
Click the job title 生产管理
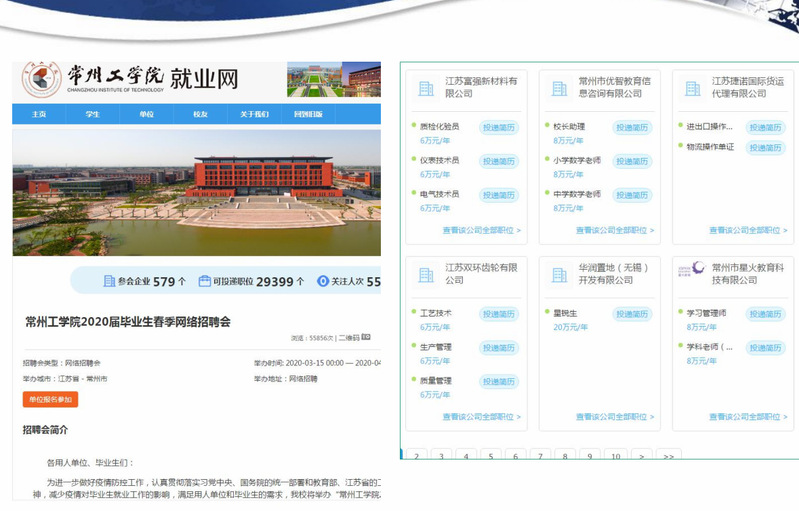coord(436,347)
